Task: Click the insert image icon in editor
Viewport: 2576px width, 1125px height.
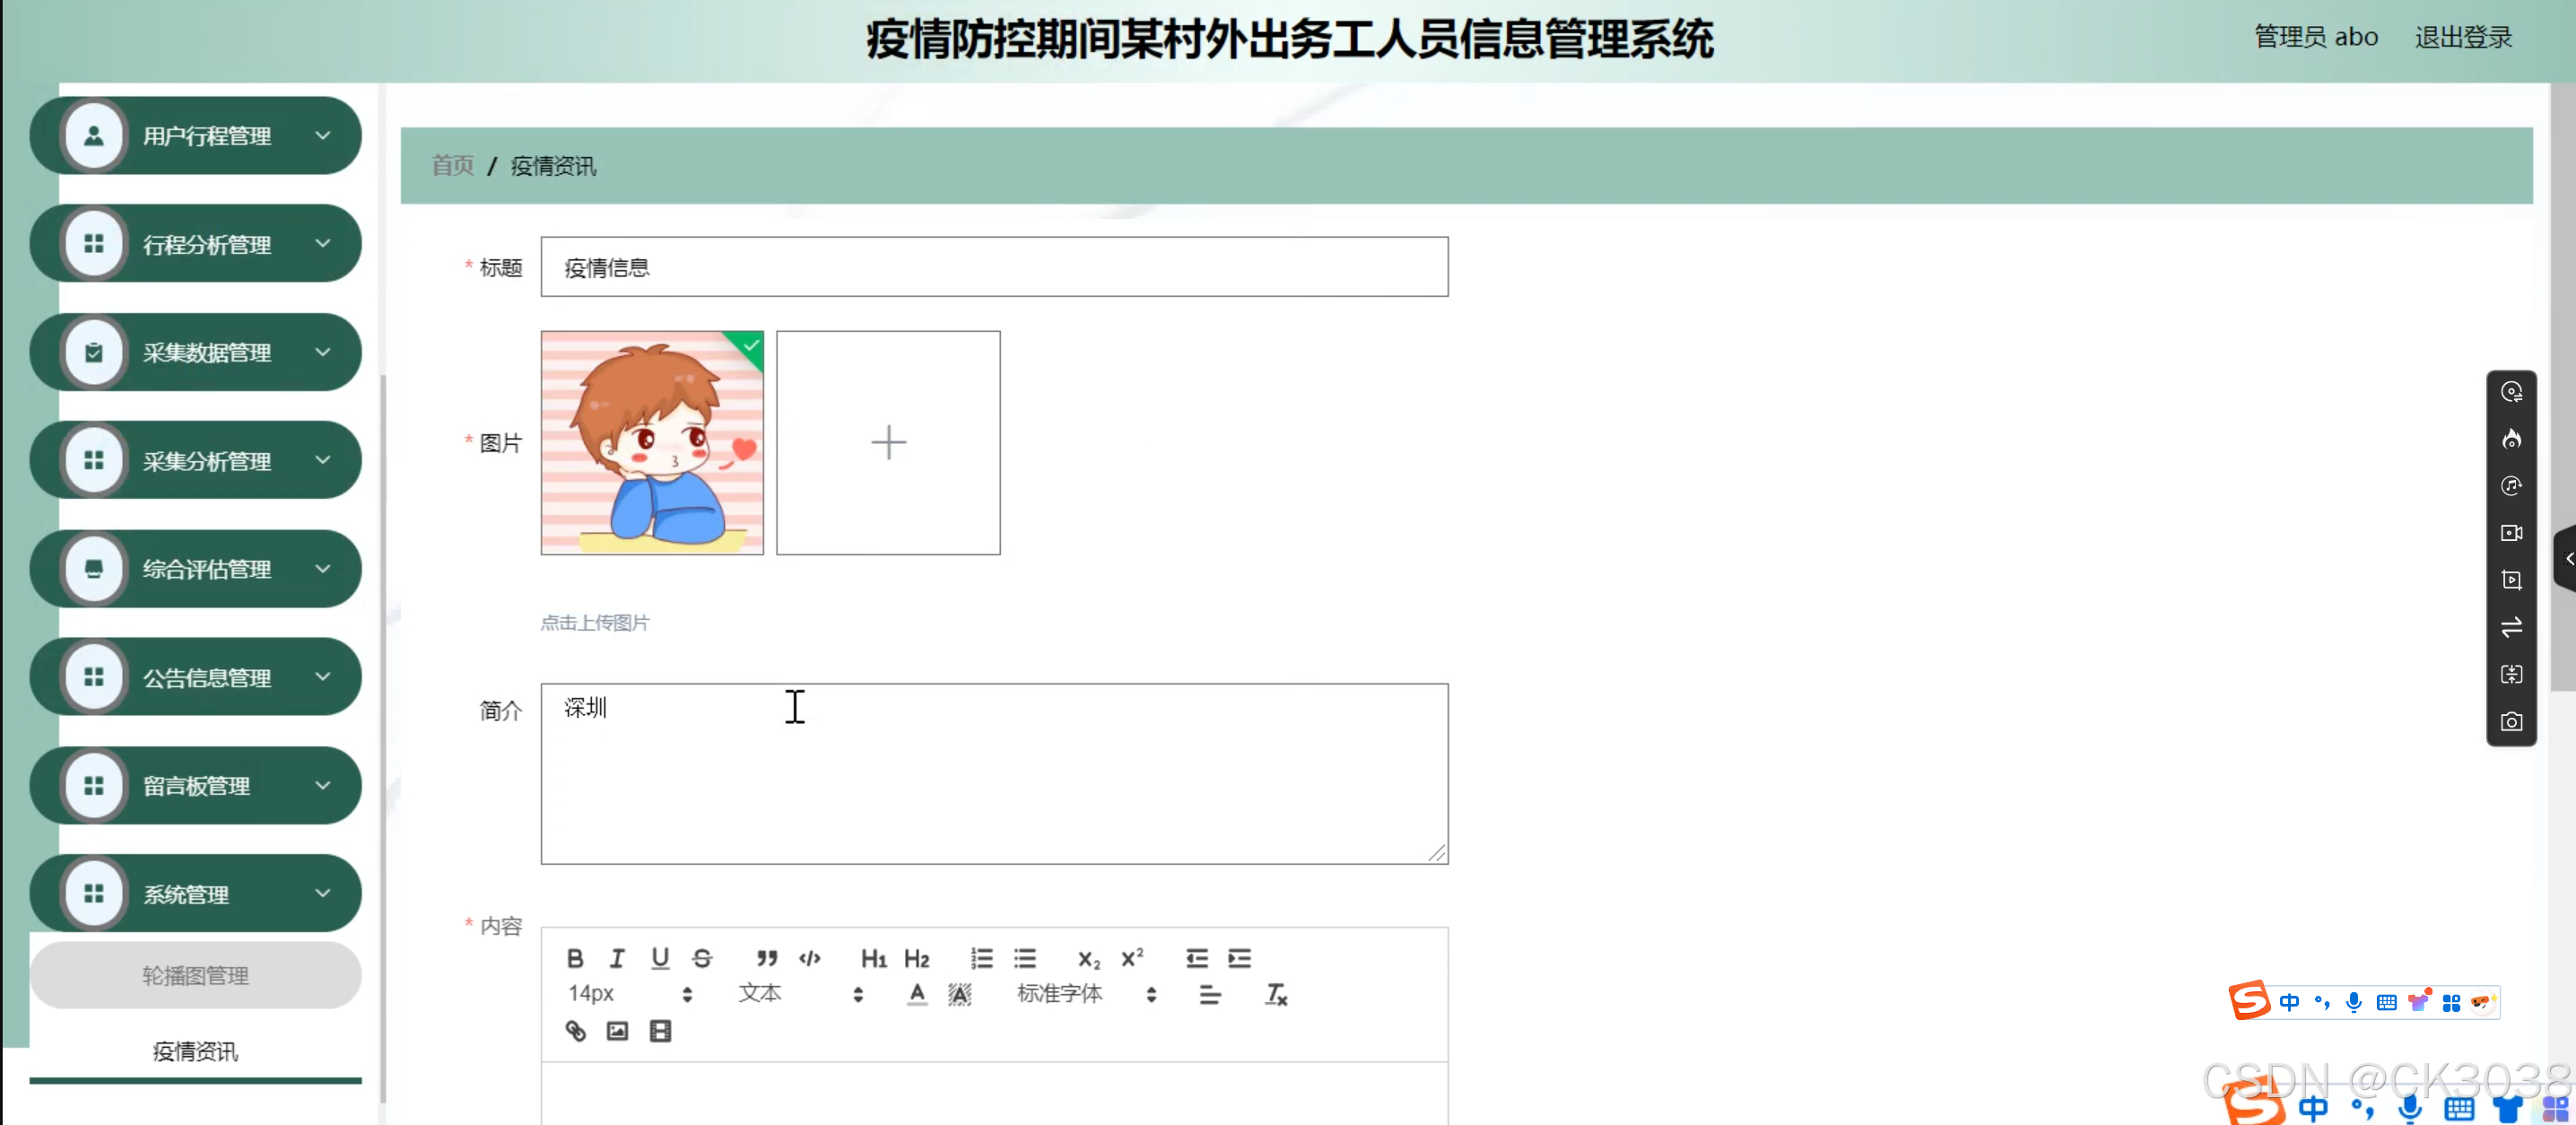Action: [618, 1031]
